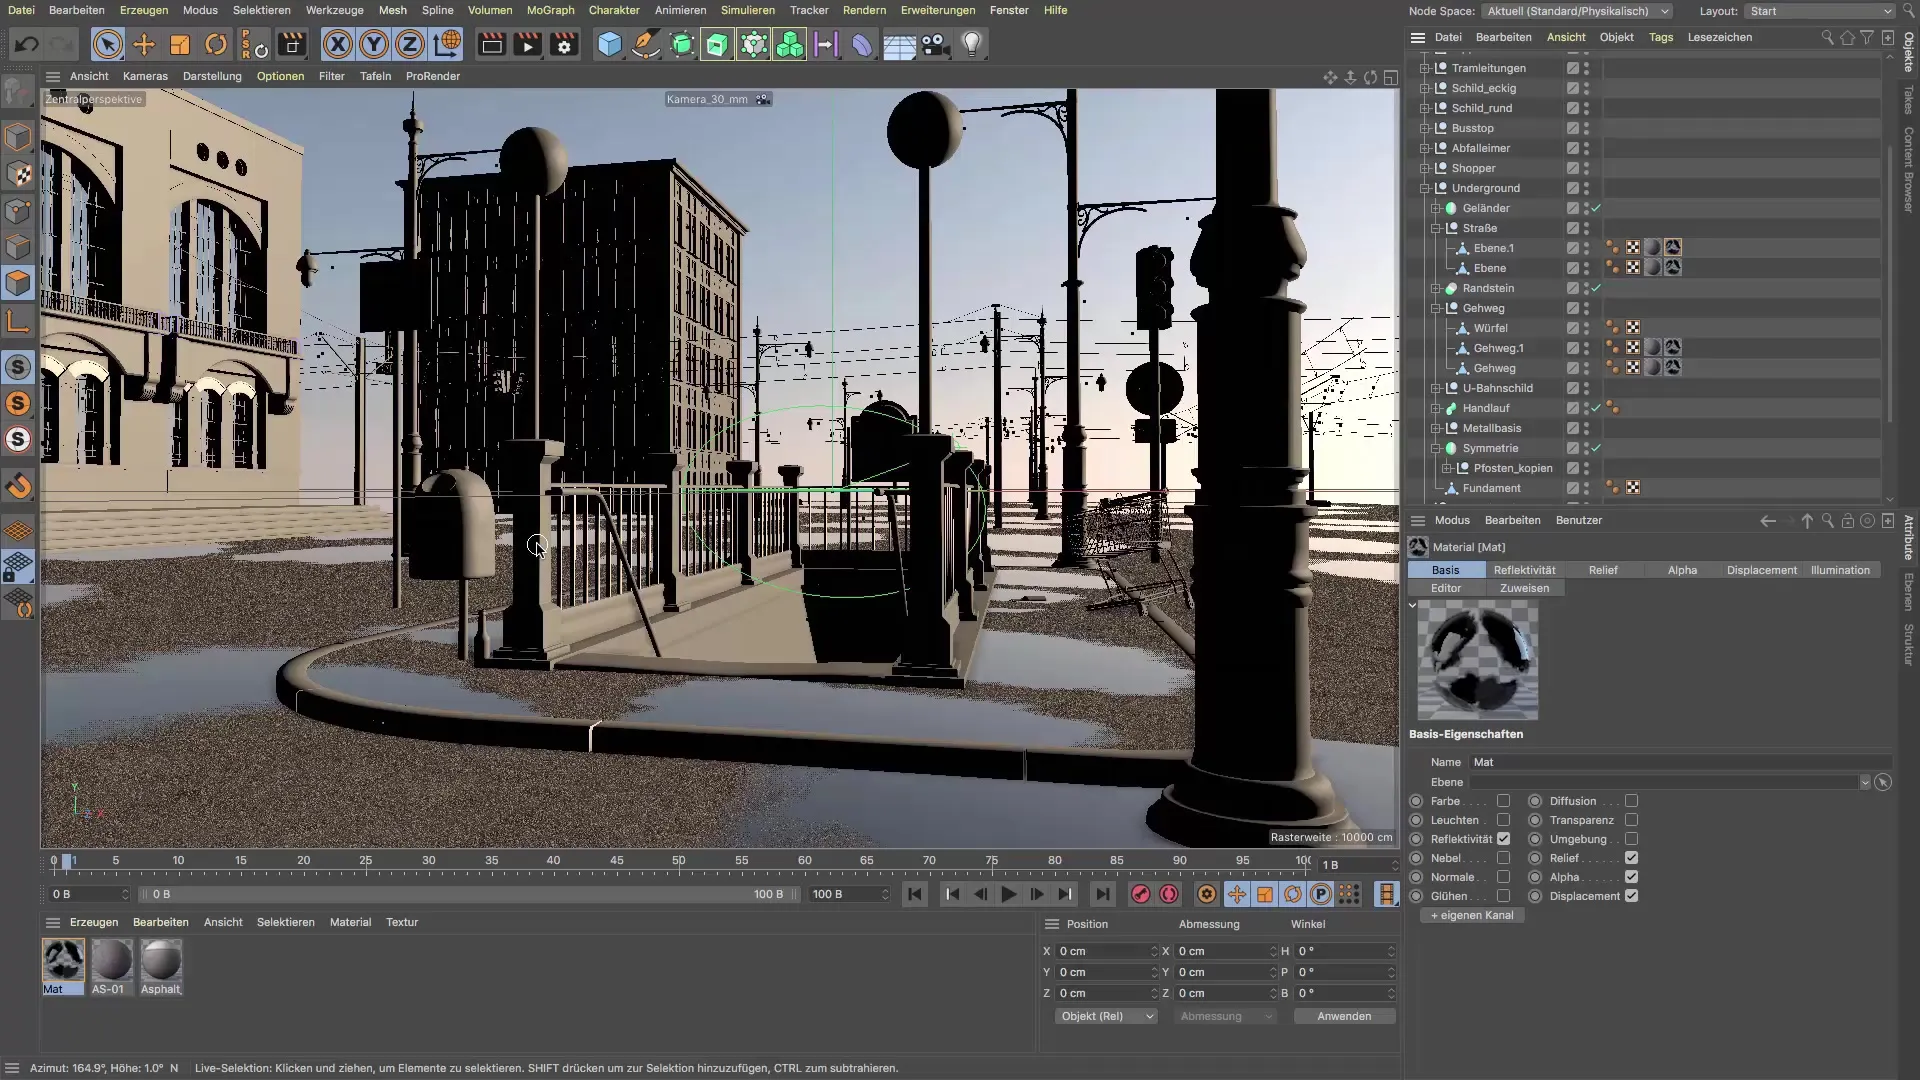This screenshot has height=1080, width=1920.
Task: Open the Zuweisen tab button
Action: tap(1524, 588)
